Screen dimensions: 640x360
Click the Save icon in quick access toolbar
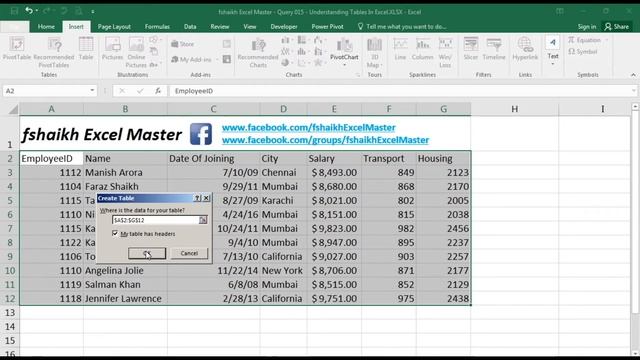click(x=14, y=11)
